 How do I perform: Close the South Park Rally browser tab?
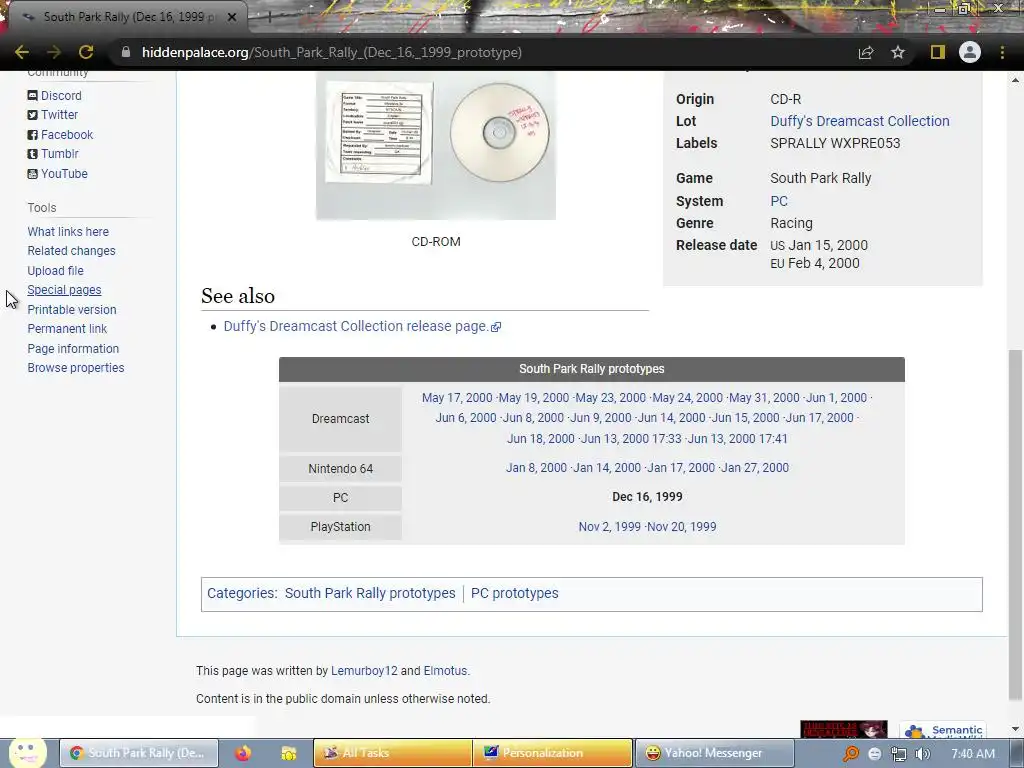(x=232, y=17)
